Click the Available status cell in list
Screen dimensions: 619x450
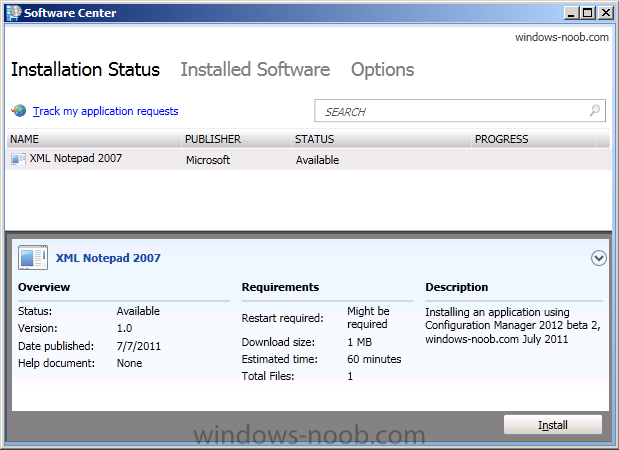pos(317,160)
